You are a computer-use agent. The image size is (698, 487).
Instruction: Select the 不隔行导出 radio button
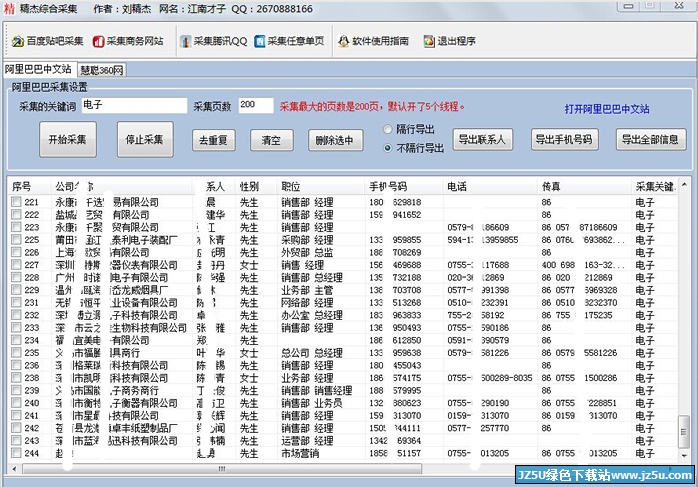[388, 148]
